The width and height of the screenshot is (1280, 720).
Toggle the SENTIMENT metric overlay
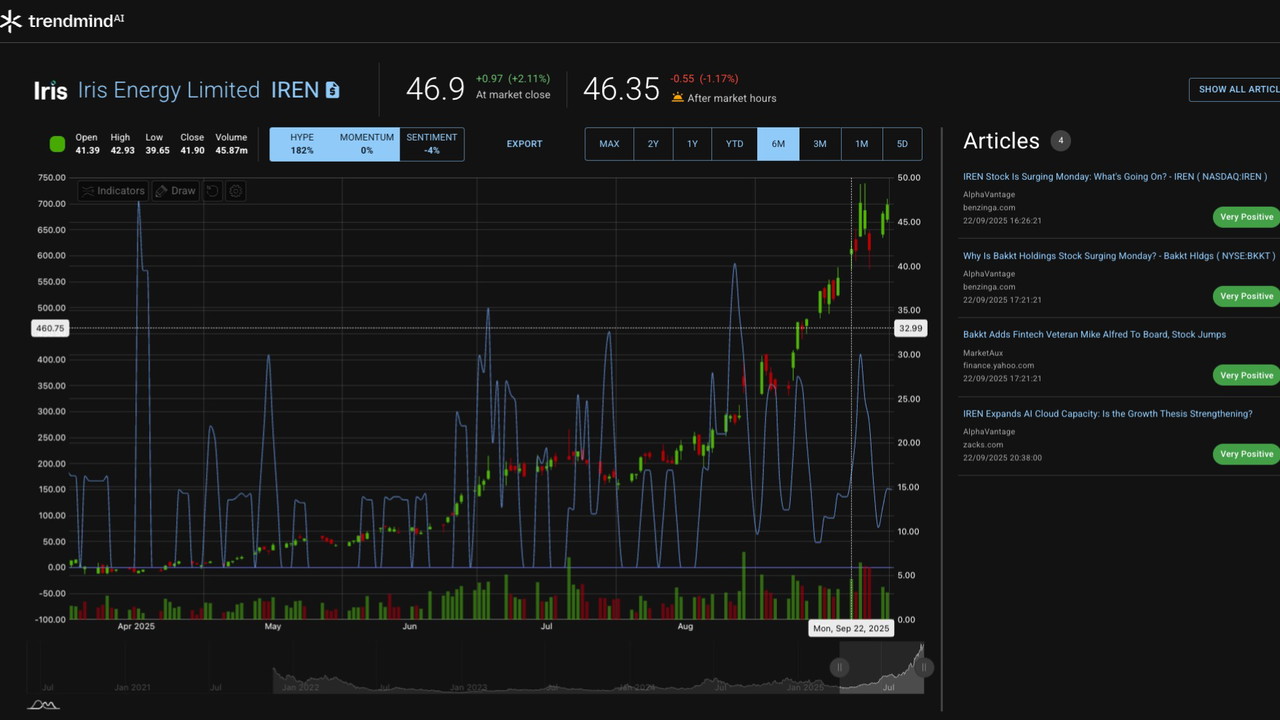432,144
